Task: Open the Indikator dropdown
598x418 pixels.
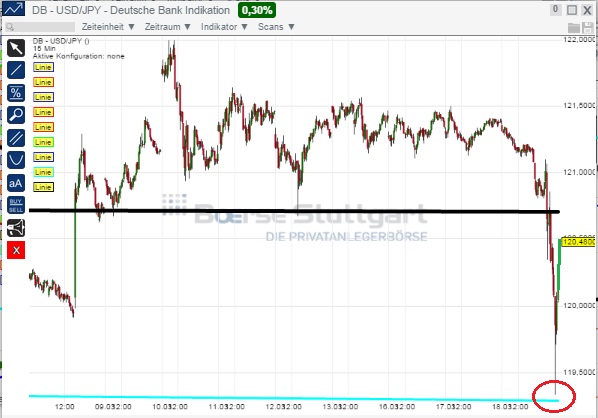Action: click(x=224, y=27)
